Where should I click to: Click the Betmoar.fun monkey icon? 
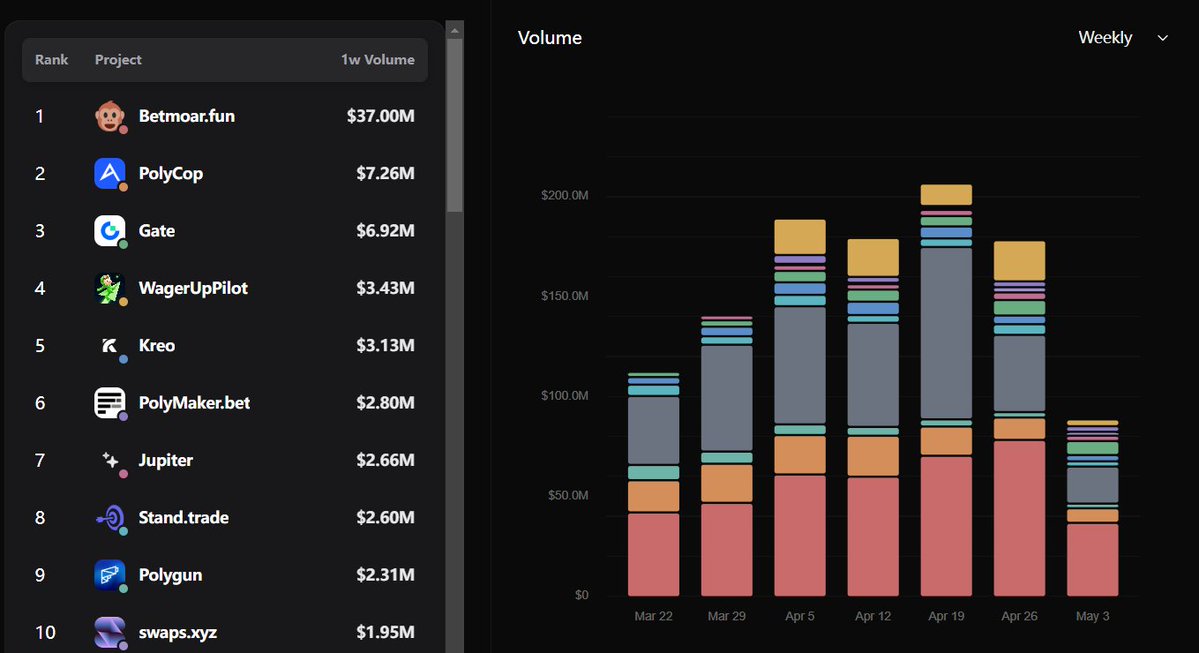109,116
